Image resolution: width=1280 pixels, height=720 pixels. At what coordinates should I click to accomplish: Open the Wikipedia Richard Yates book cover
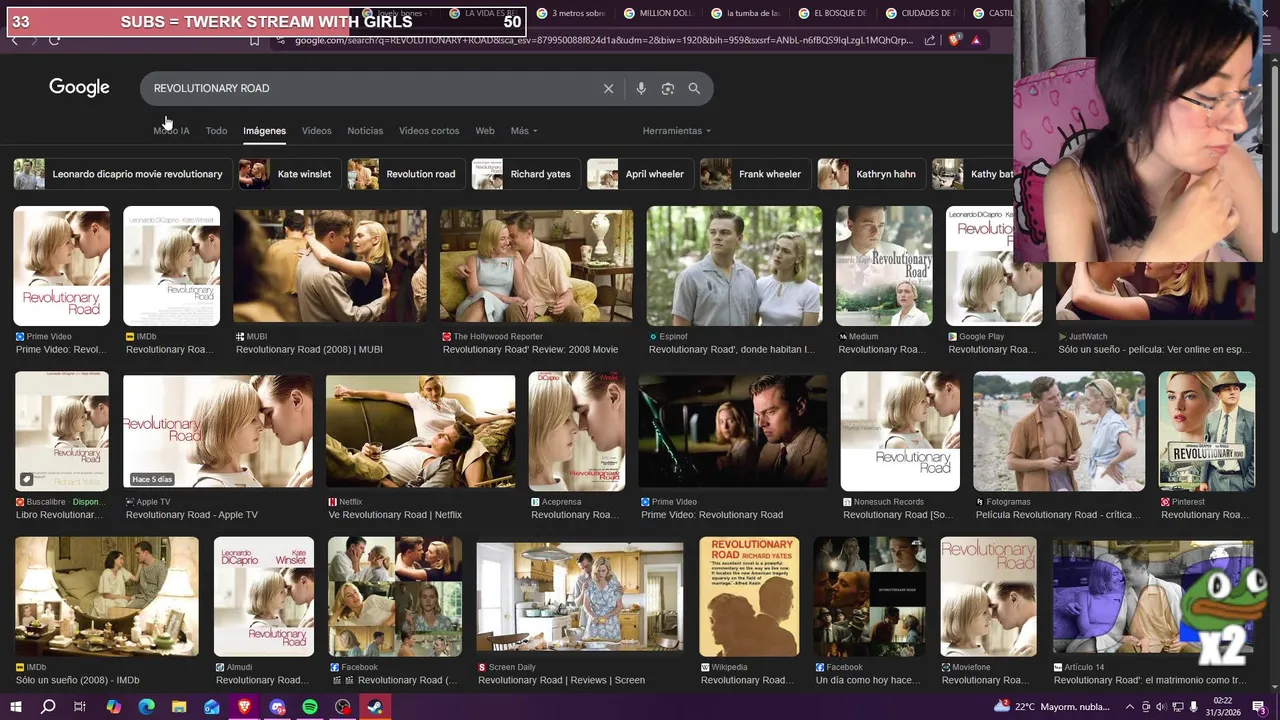pos(749,597)
